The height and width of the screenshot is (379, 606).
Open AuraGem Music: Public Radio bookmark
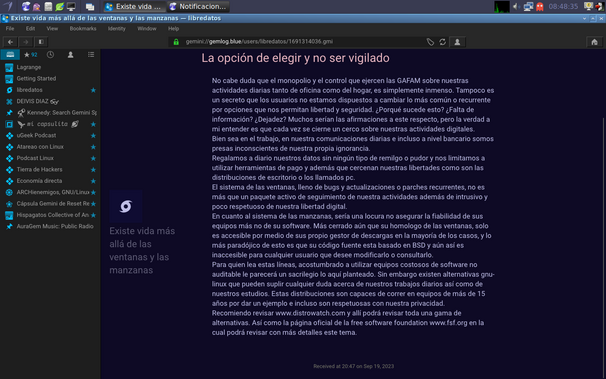50,226
